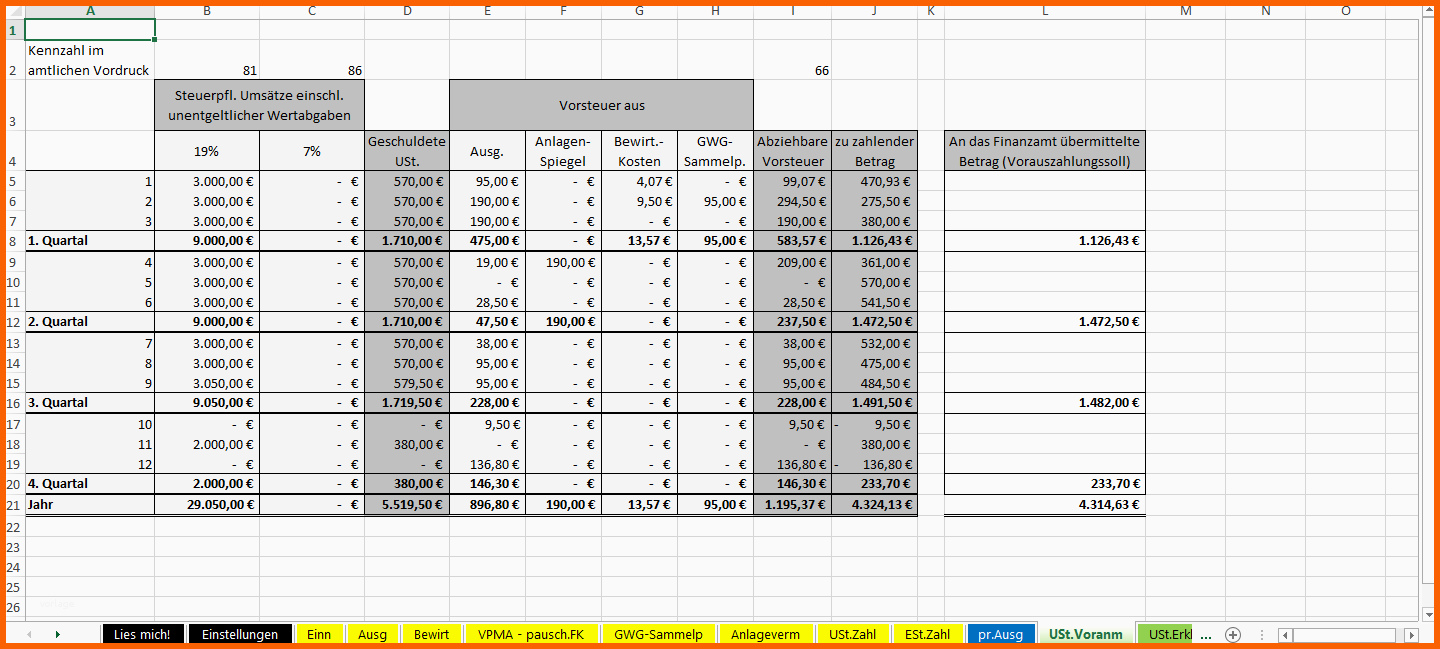
Task: Select column header K
Action: 931,11
